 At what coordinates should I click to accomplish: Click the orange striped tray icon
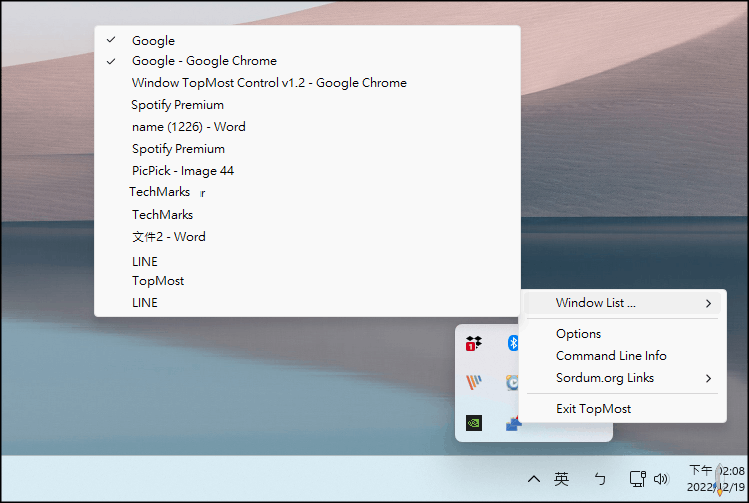(474, 383)
